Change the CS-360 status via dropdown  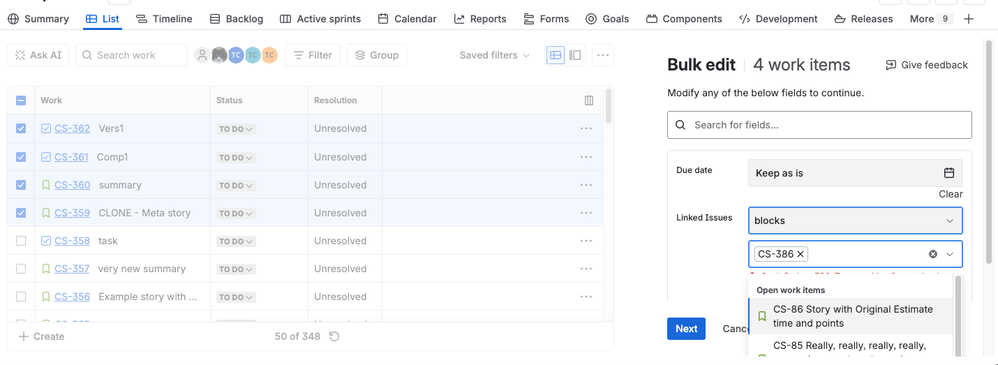pos(236,185)
